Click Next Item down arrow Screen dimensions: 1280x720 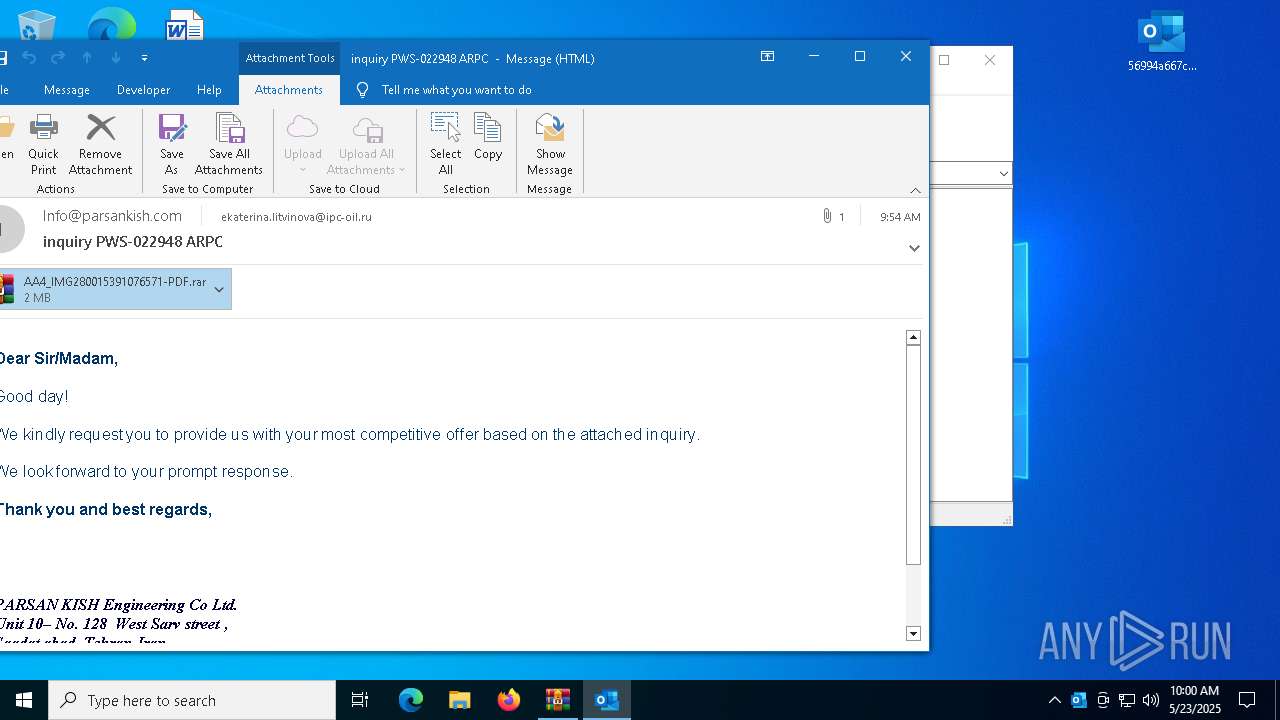[x=116, y=58]
